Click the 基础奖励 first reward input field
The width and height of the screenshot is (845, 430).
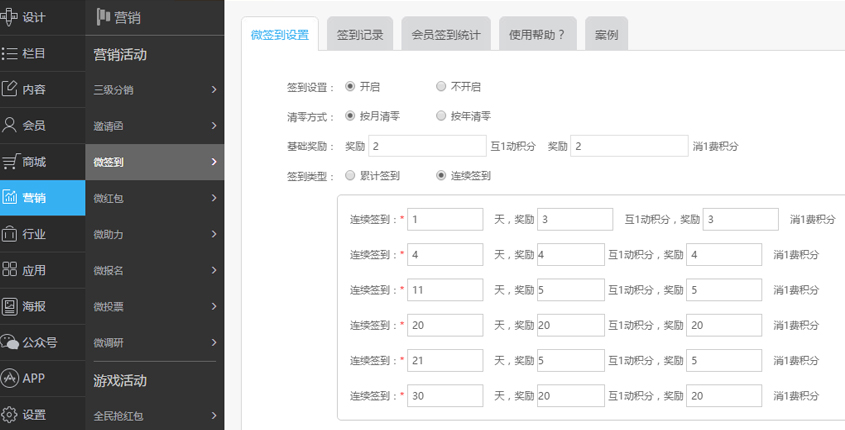click(x=426, y=146)
